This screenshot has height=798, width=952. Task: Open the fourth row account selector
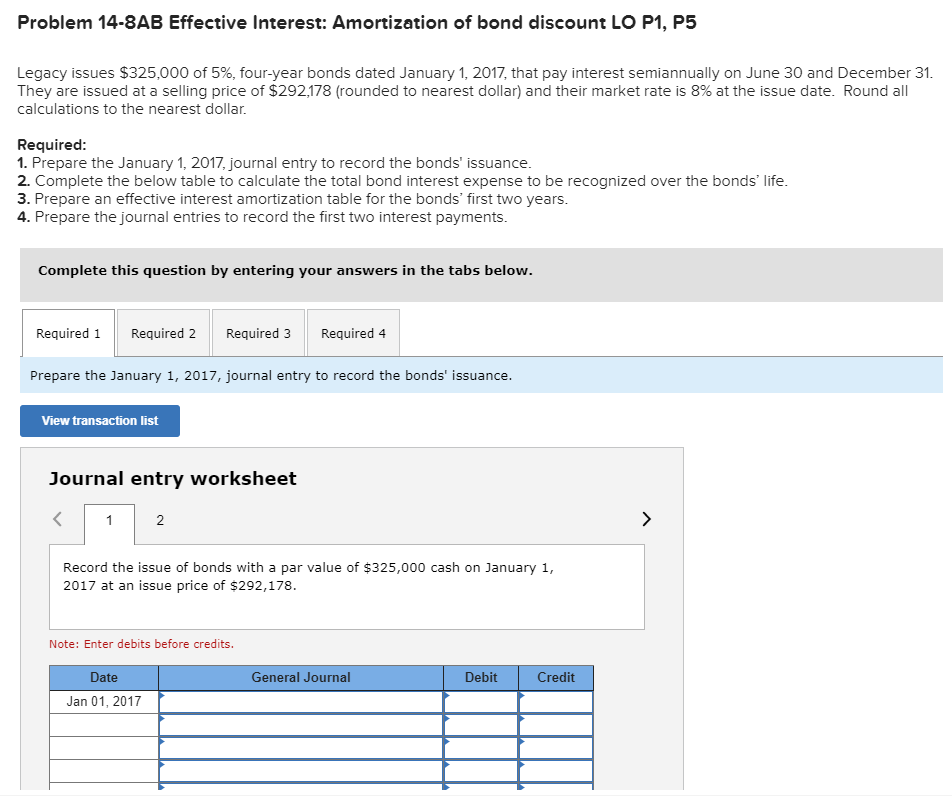(x=300, y=767)
